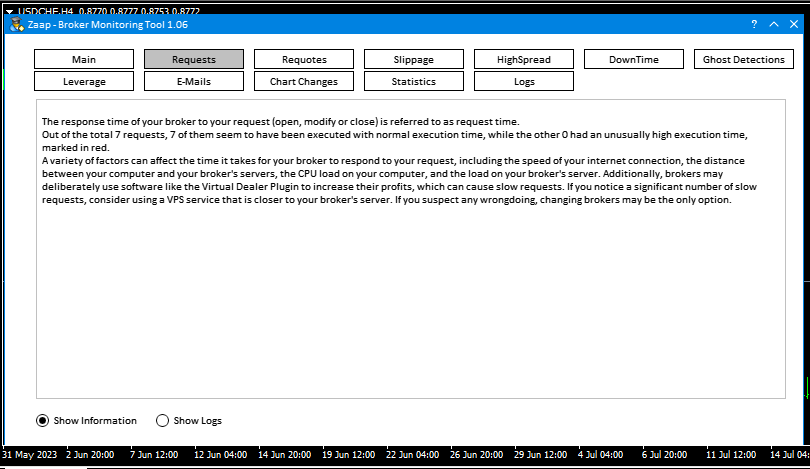Select the Show Information radio button
The image size is (810, 469).
[42, 420]
